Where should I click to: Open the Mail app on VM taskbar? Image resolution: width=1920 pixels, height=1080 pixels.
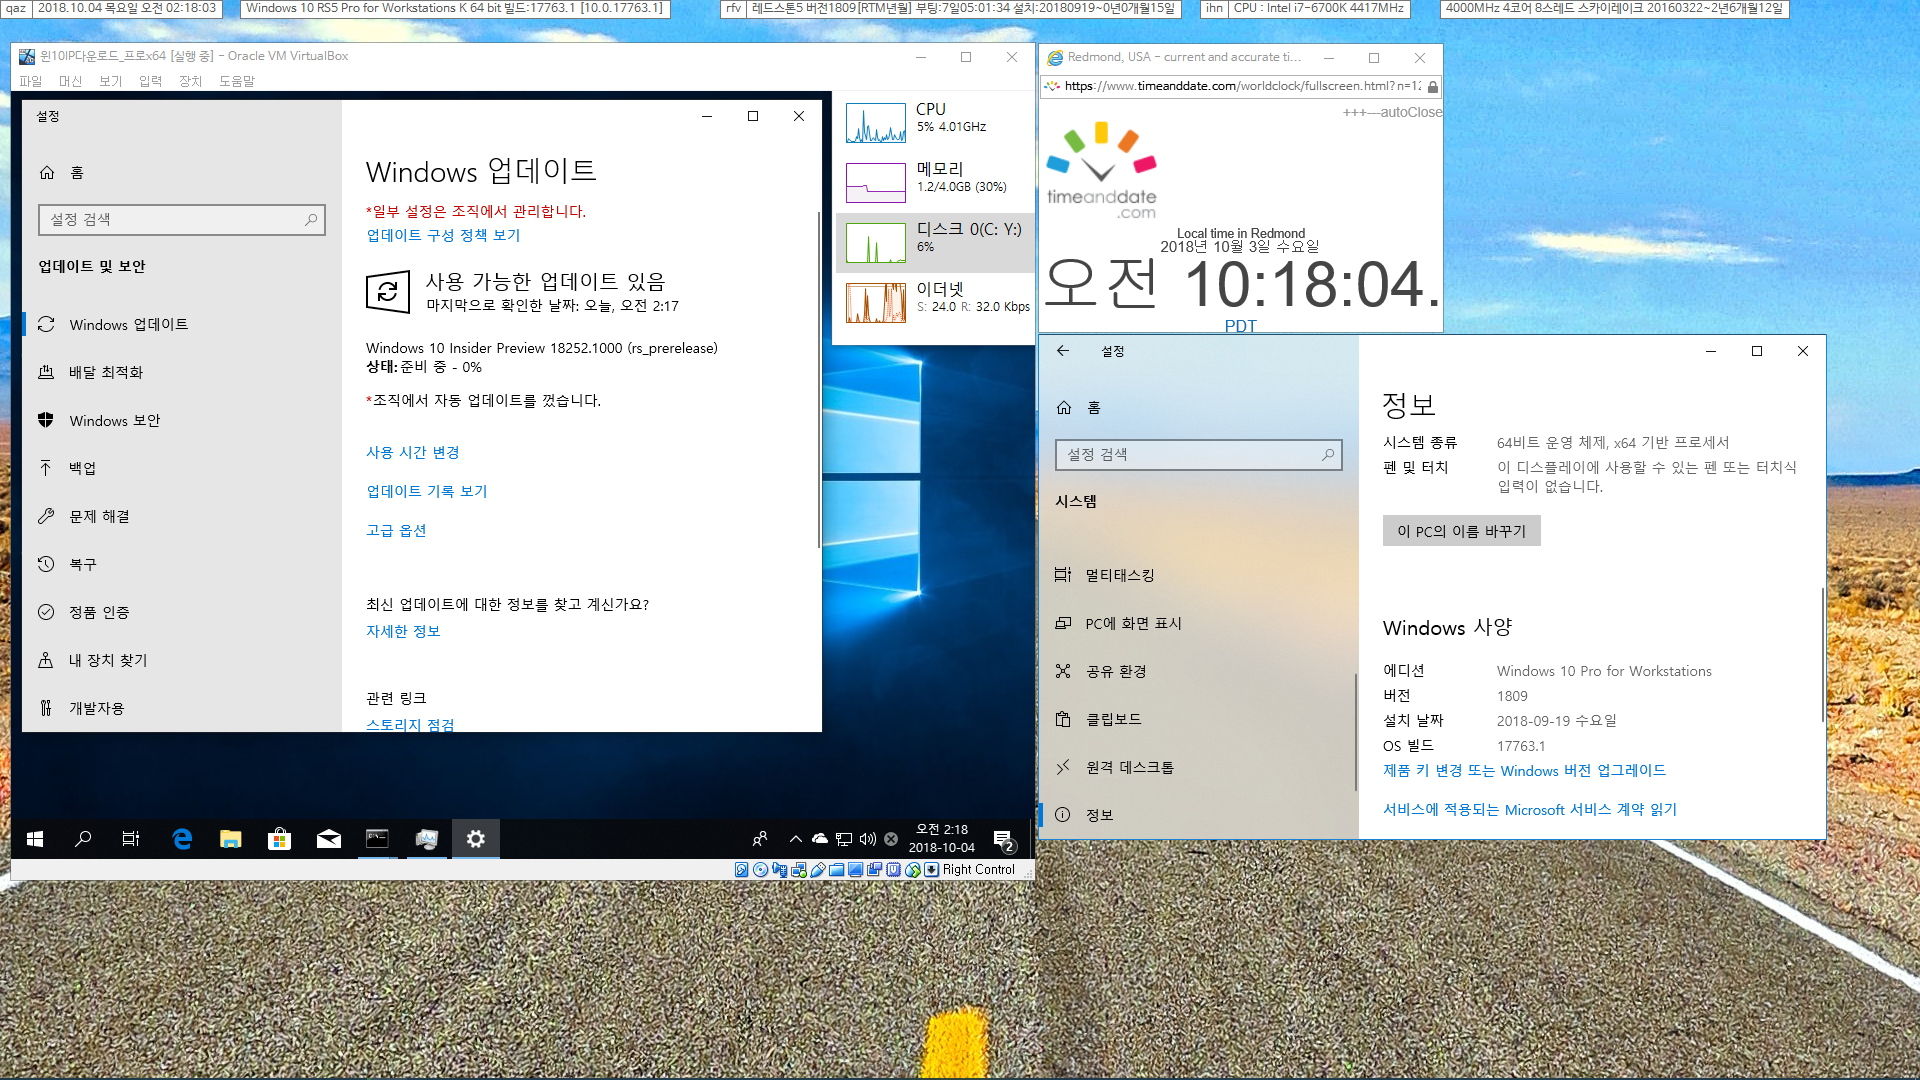coord(329,839)
